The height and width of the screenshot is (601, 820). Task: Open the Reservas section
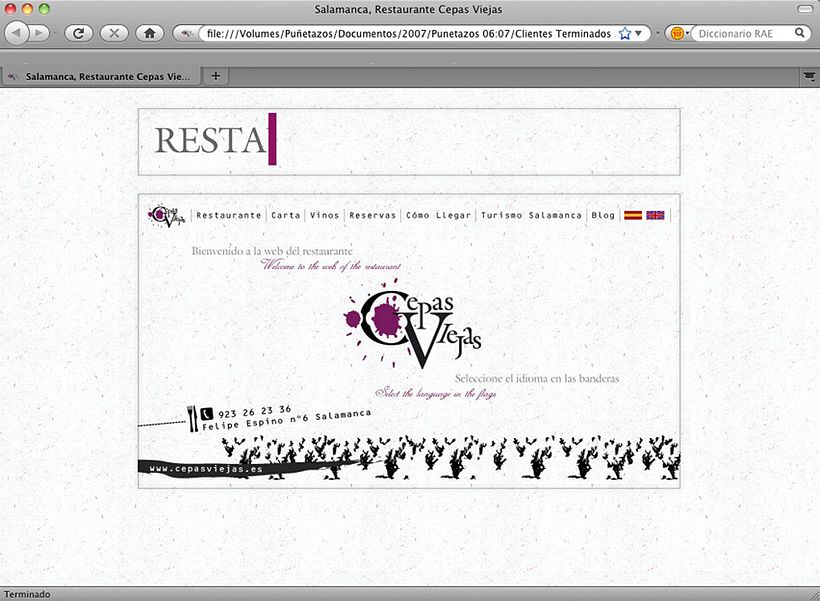pos(373,215)
